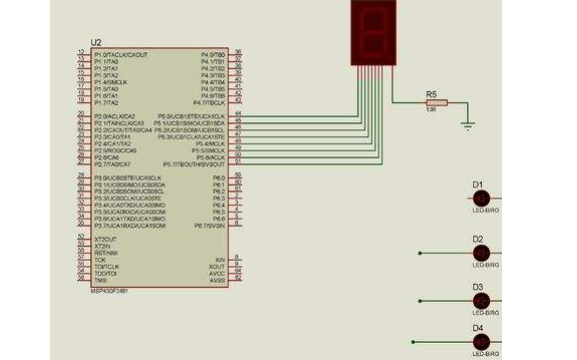Select the 7-segment display component
577x360 pixels.
pos(373,33)
